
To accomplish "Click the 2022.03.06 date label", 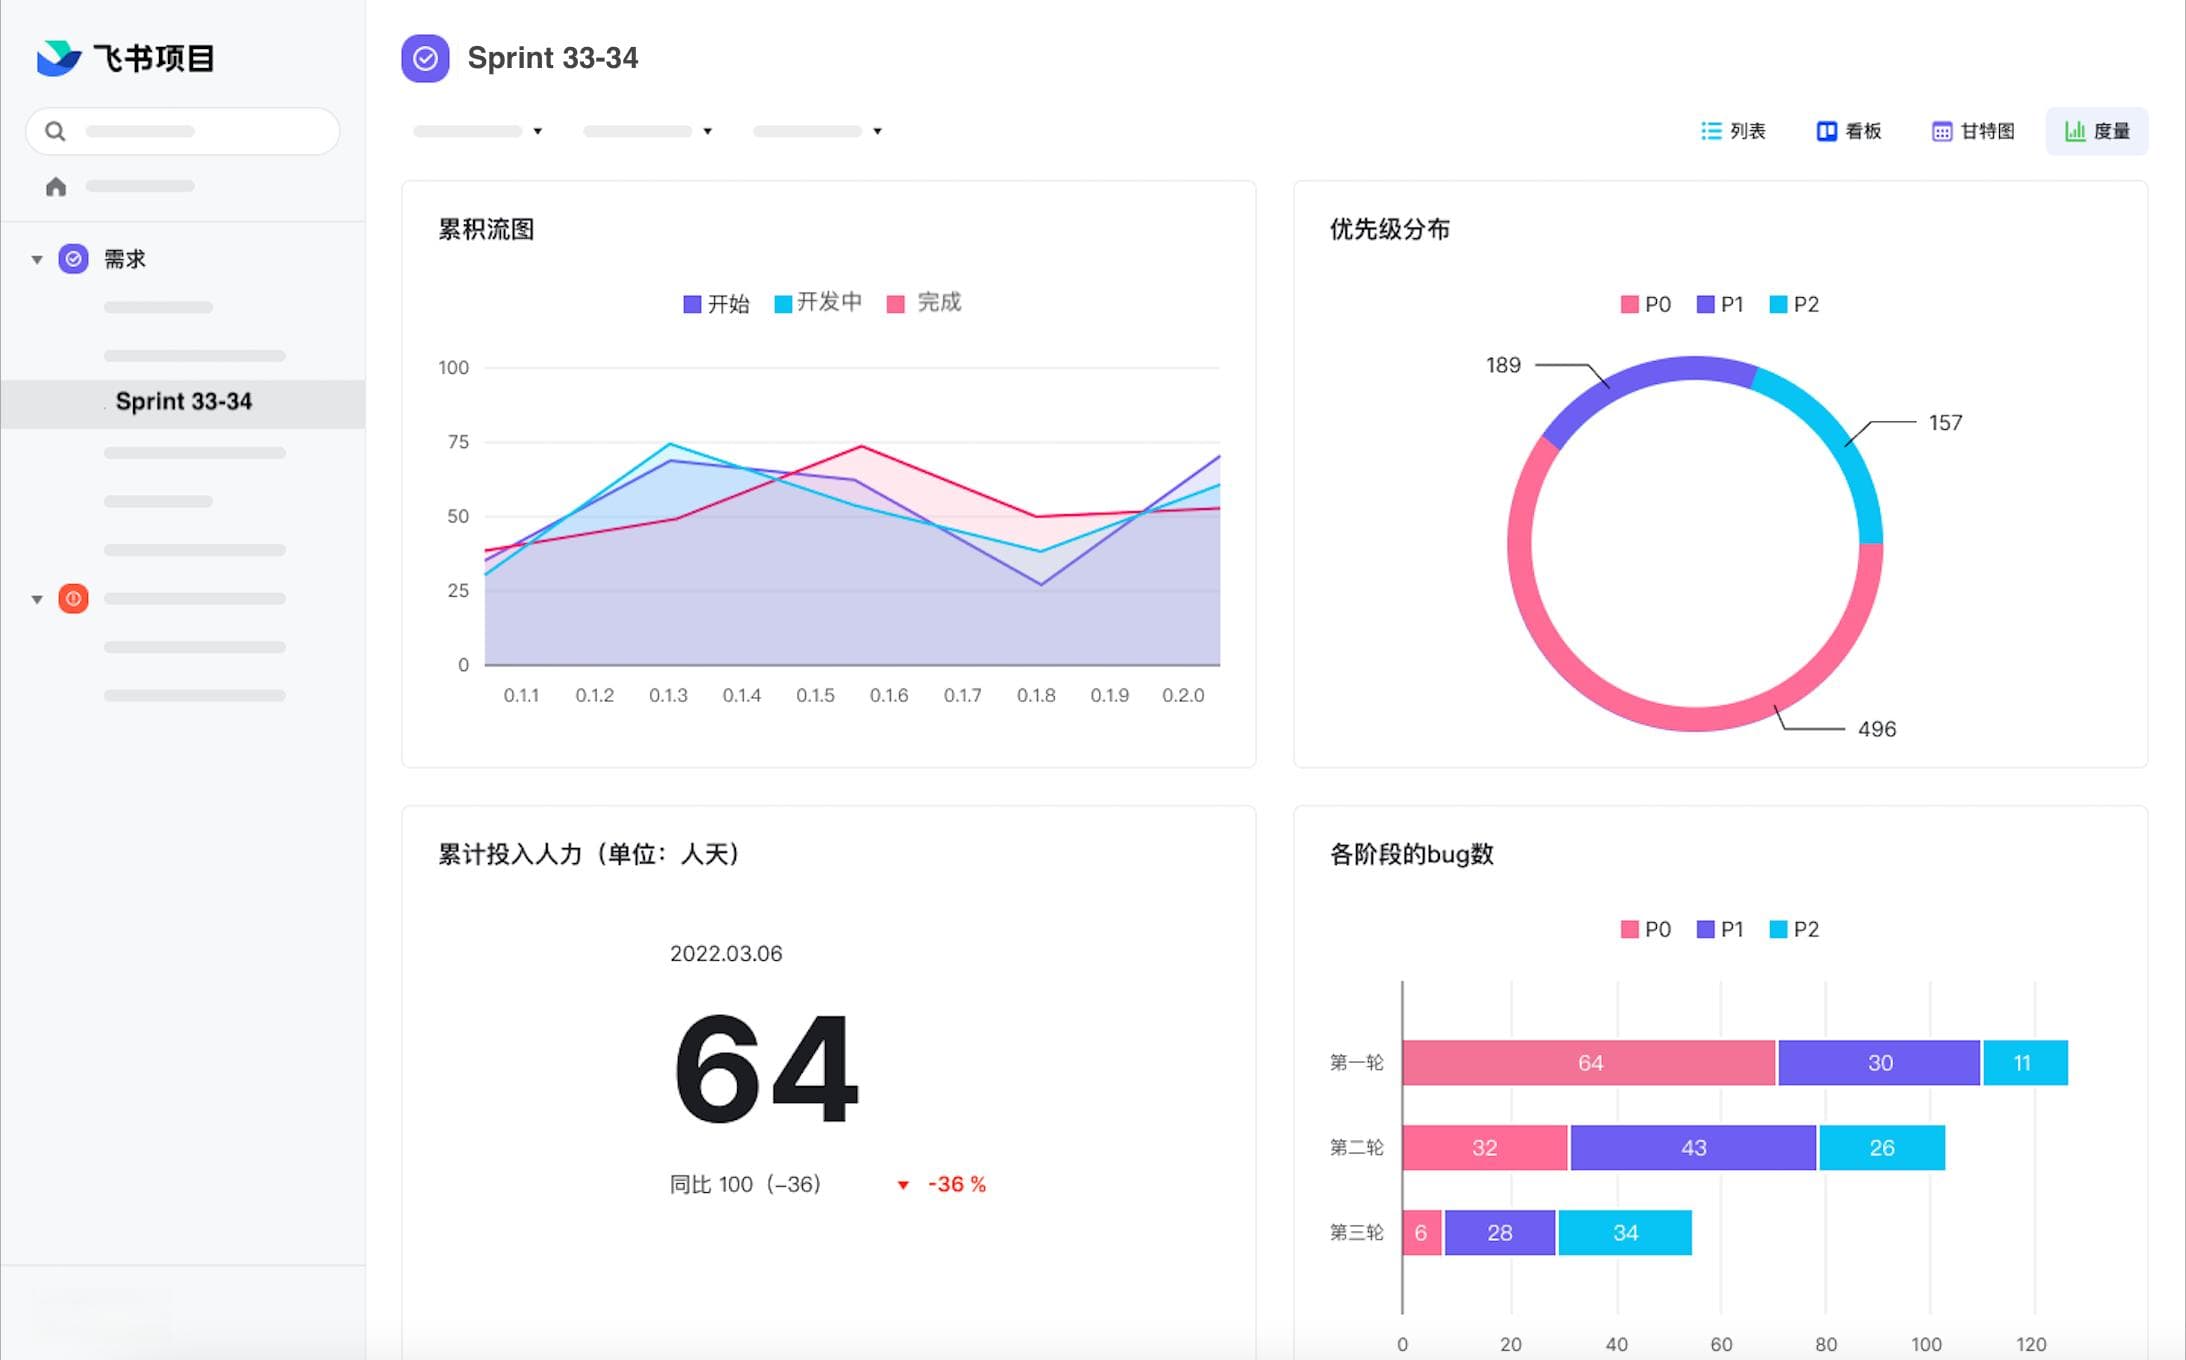I will pos(726,954).
